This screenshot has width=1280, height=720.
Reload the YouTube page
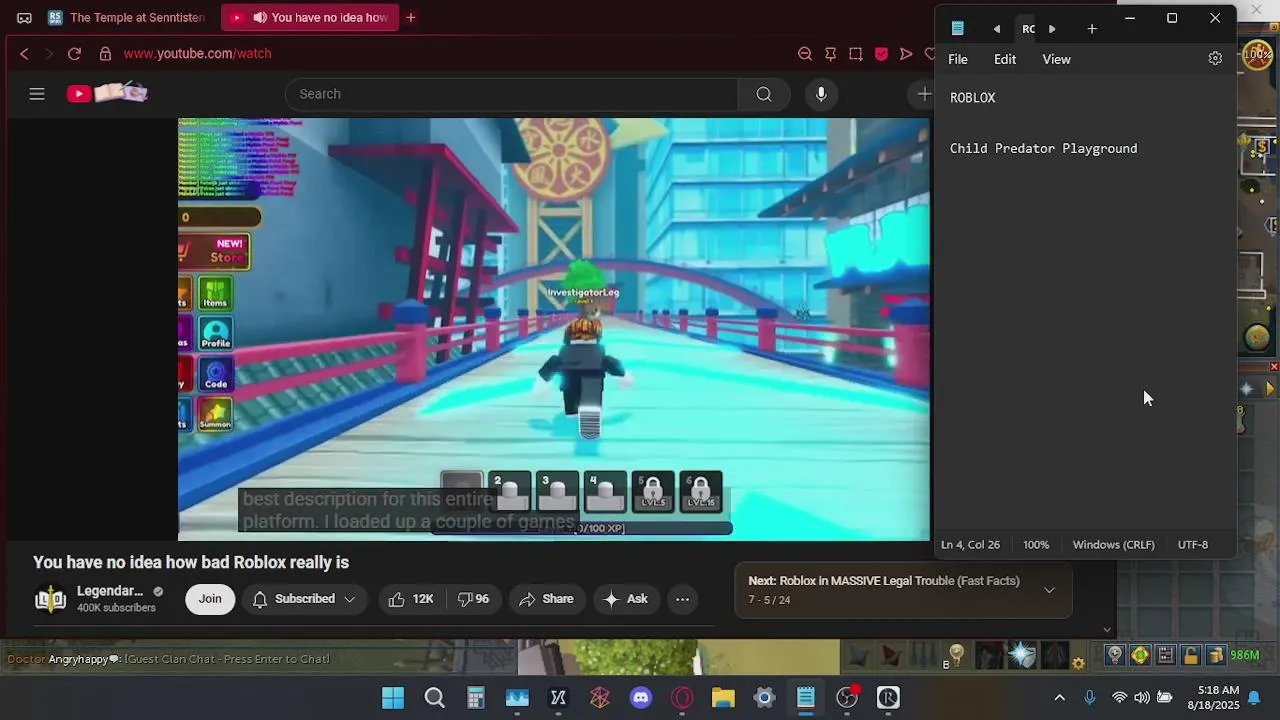coord(74,54)
